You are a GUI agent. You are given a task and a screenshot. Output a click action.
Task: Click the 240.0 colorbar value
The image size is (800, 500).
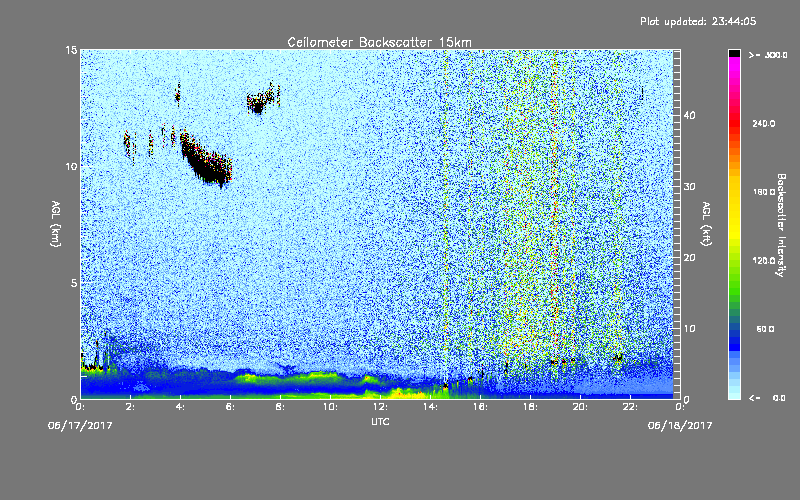(763, 124)
